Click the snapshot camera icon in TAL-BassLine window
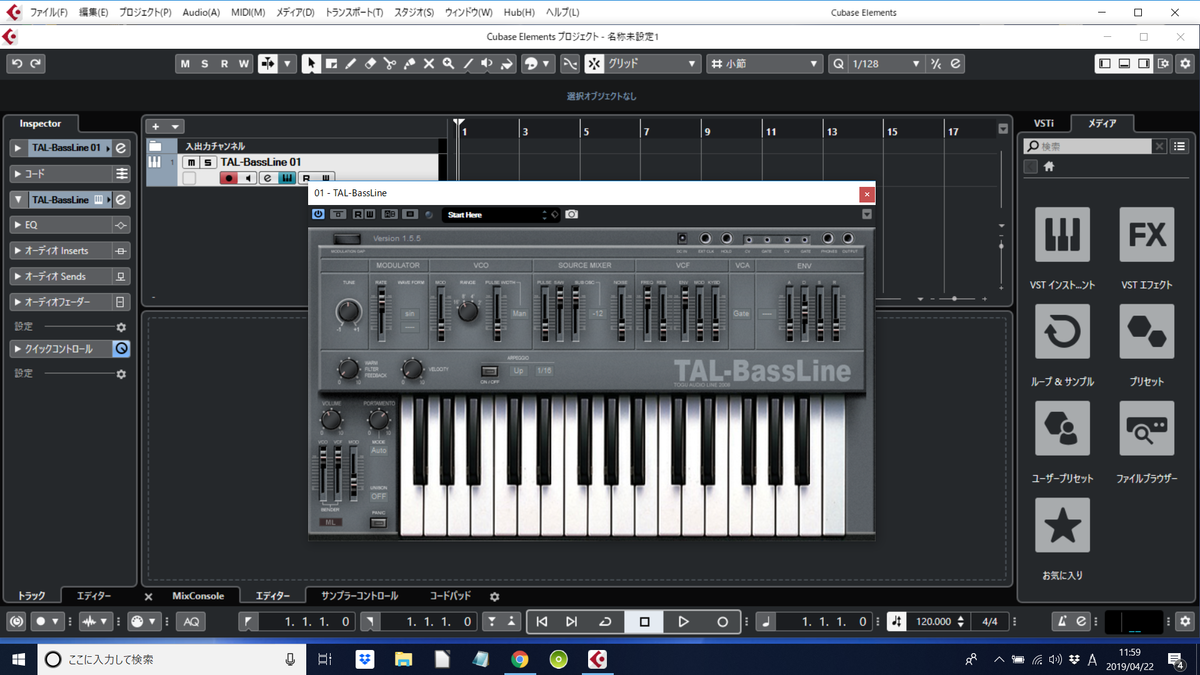The image size is (1200, 675). coord(571,214)
